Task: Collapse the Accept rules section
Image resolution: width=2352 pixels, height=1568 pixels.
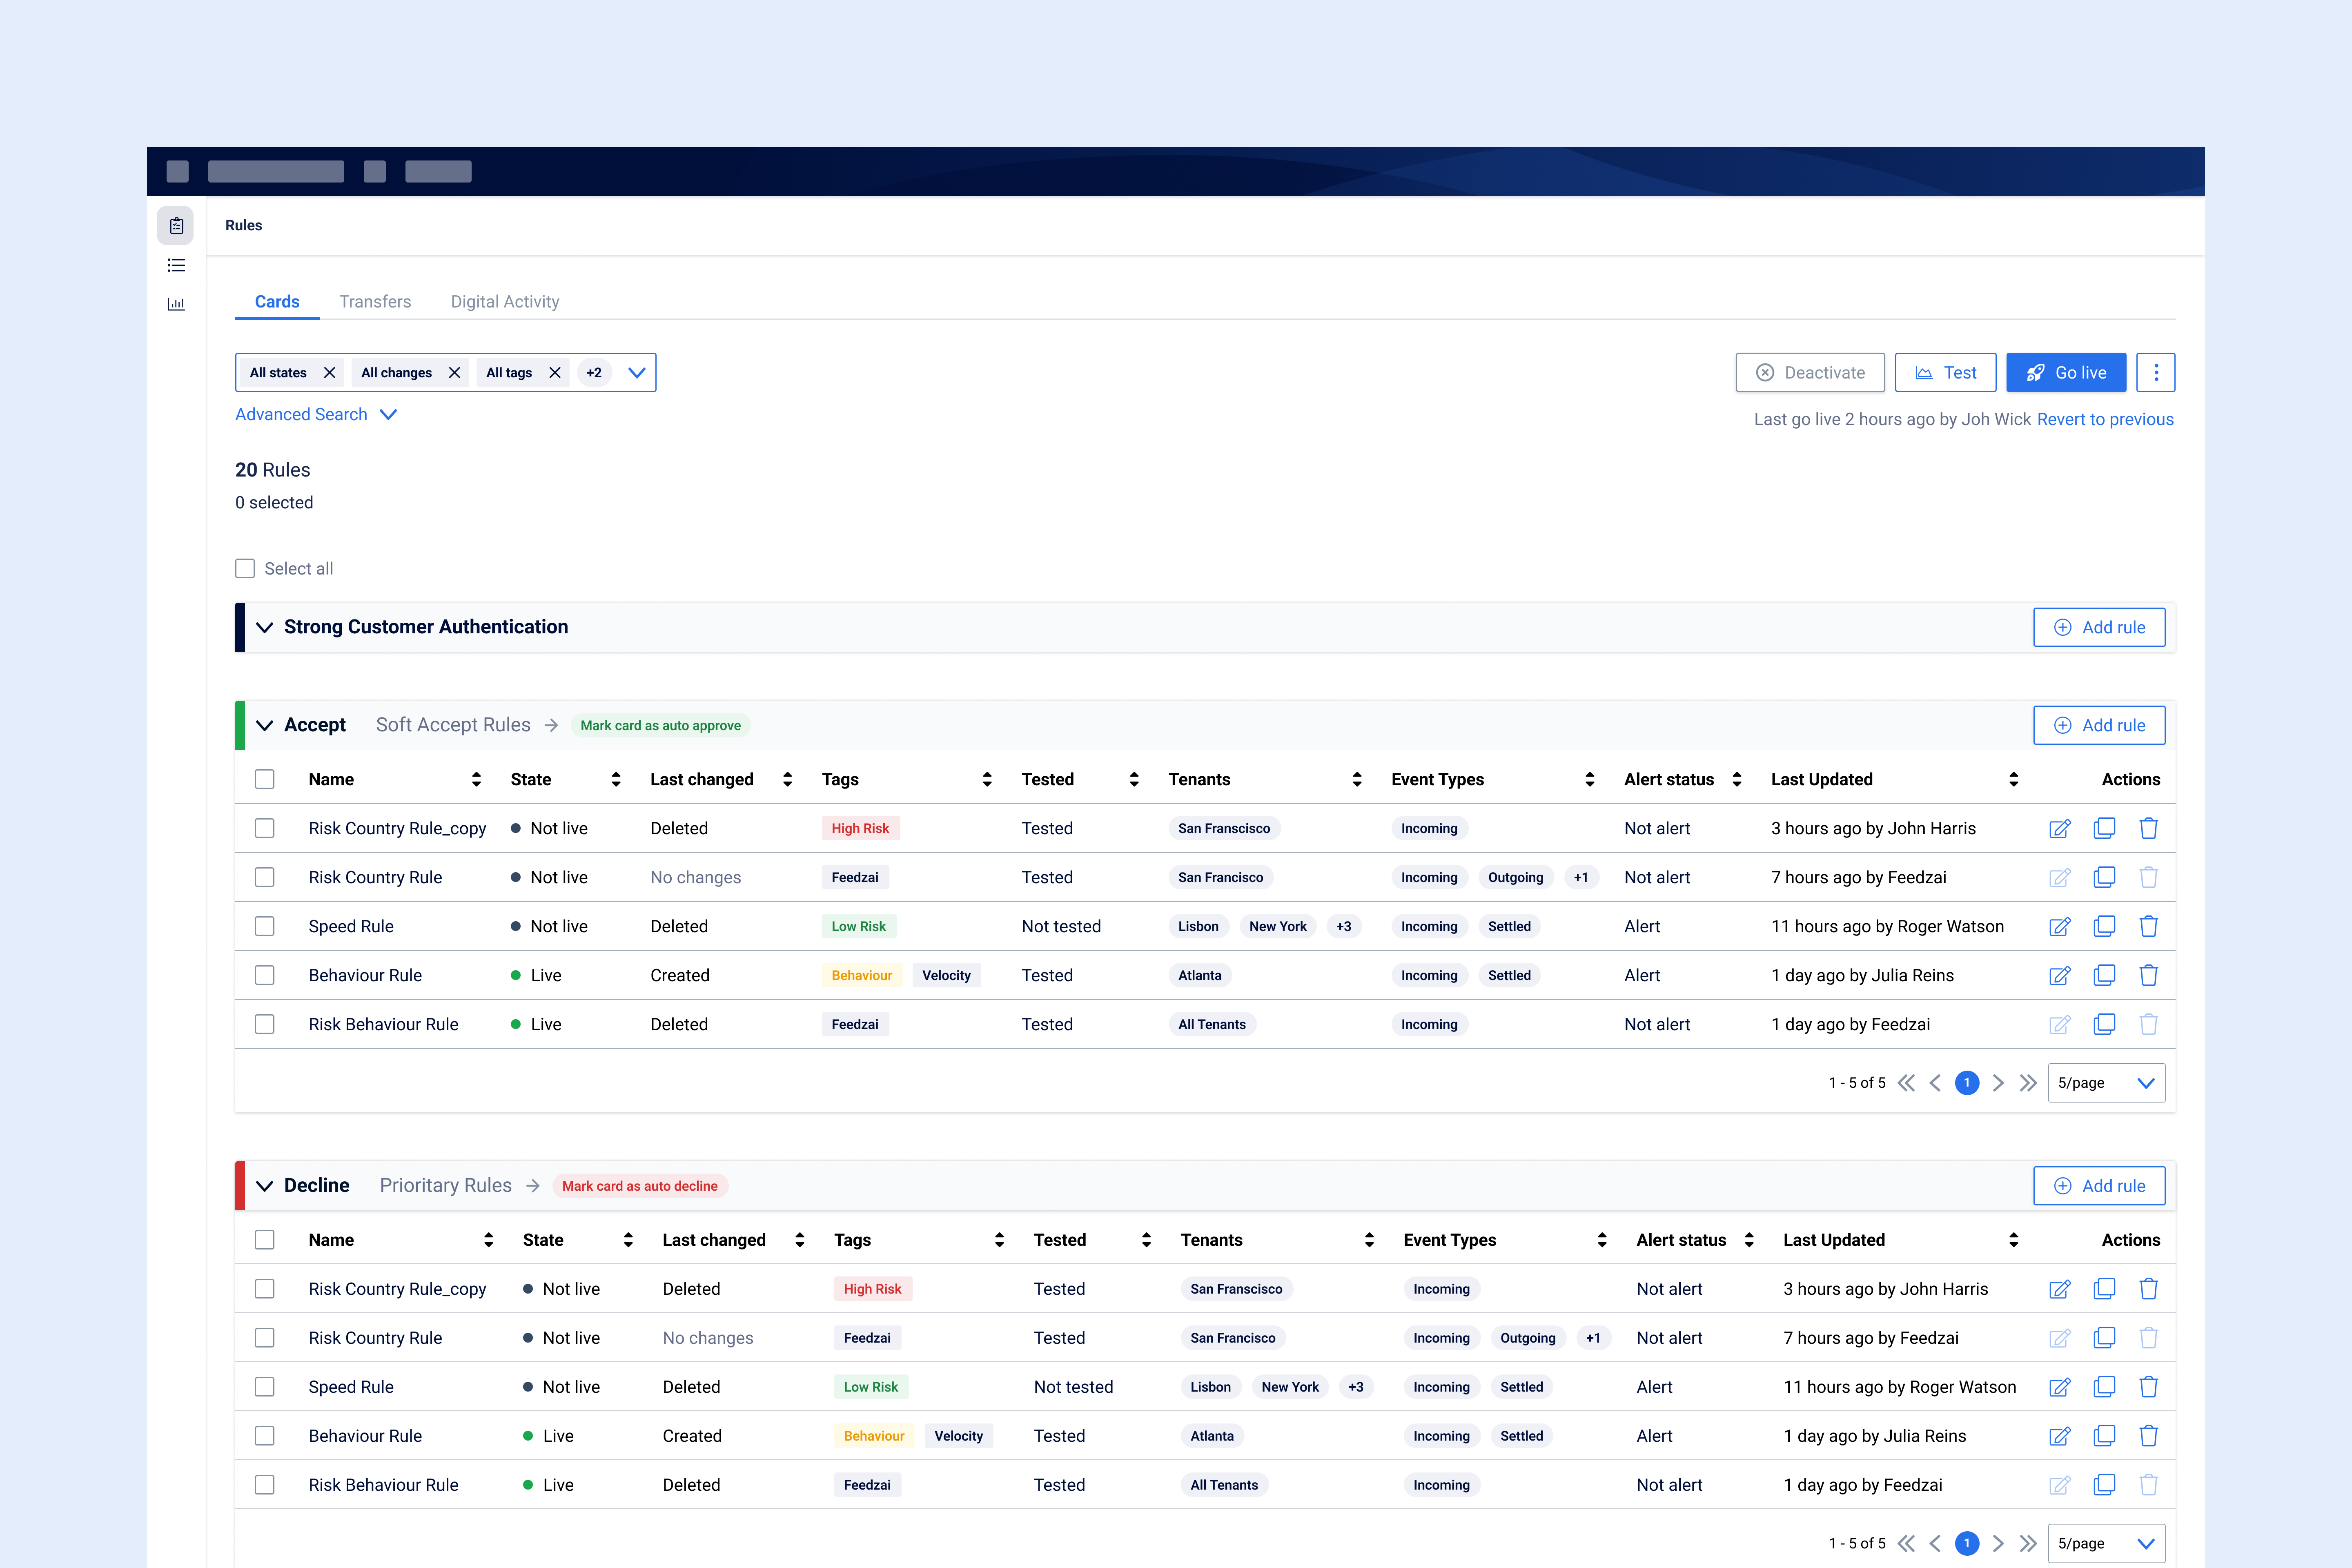Action: (x=264, y=725)
